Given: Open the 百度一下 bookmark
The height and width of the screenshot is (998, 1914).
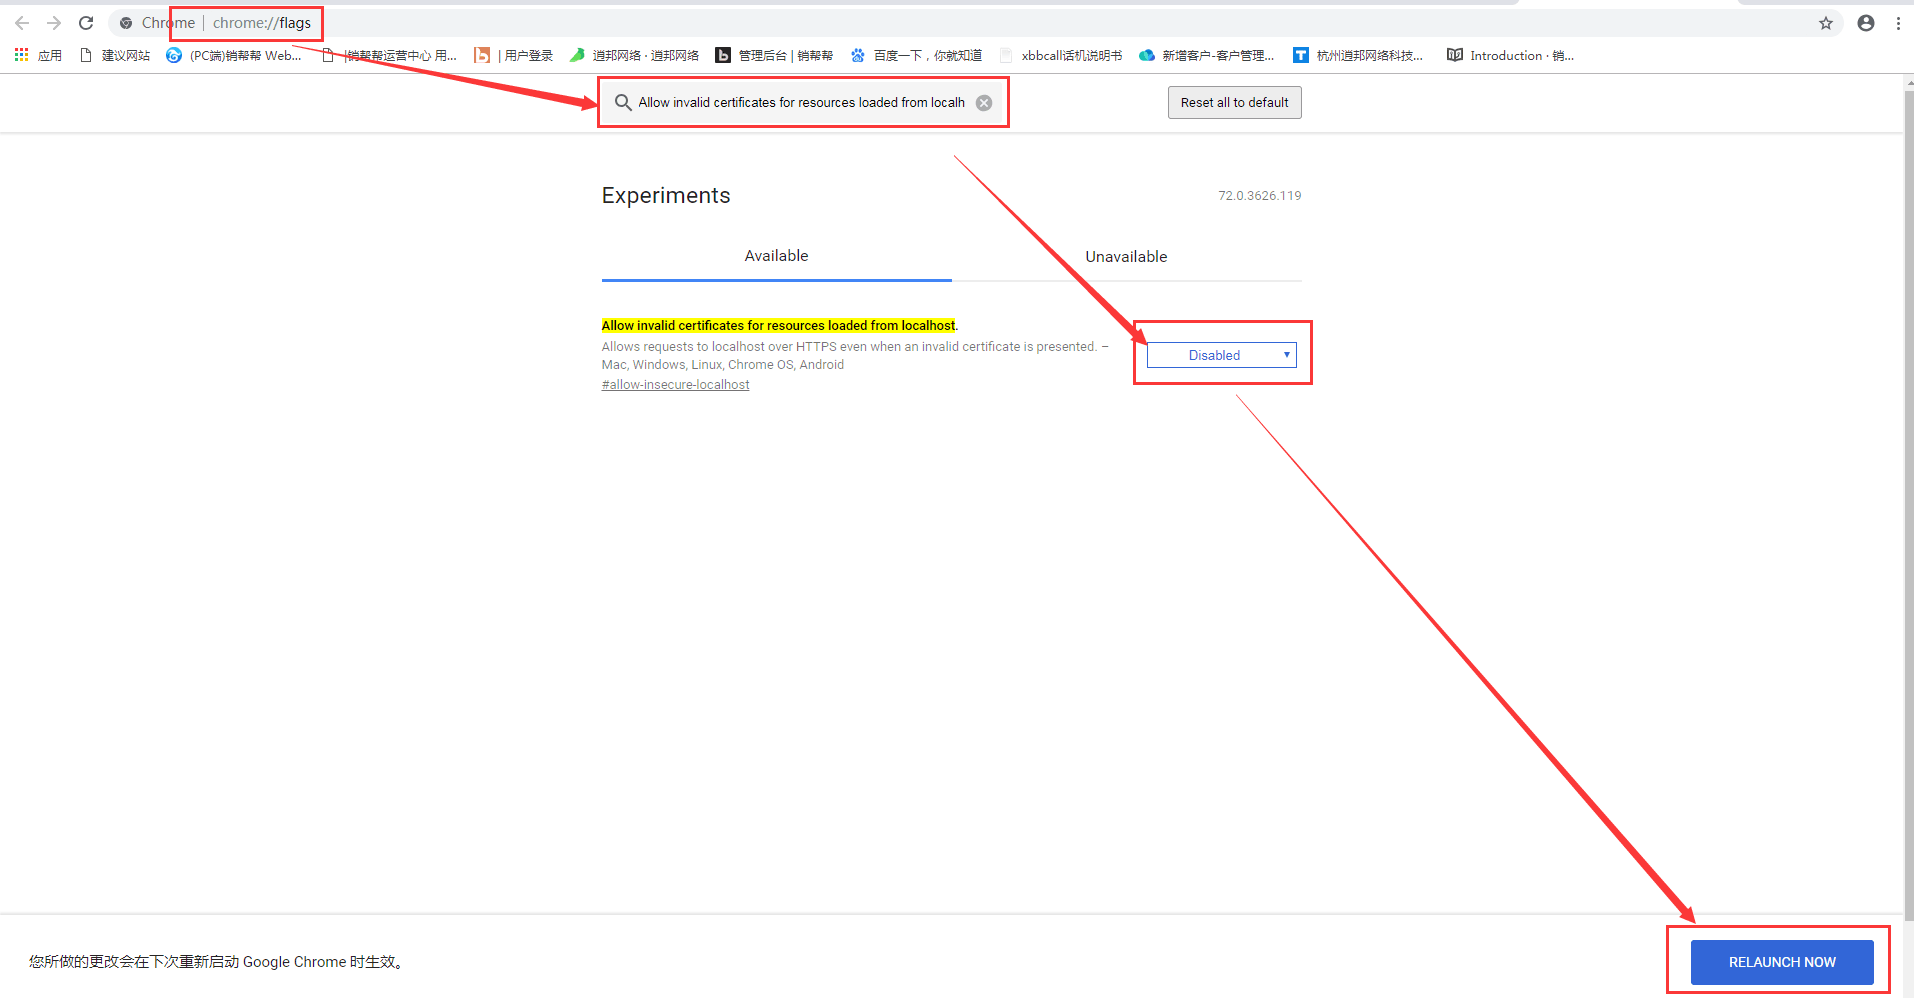Looking at the screenshot, I should pyautogui.click(x=916, y=56).
